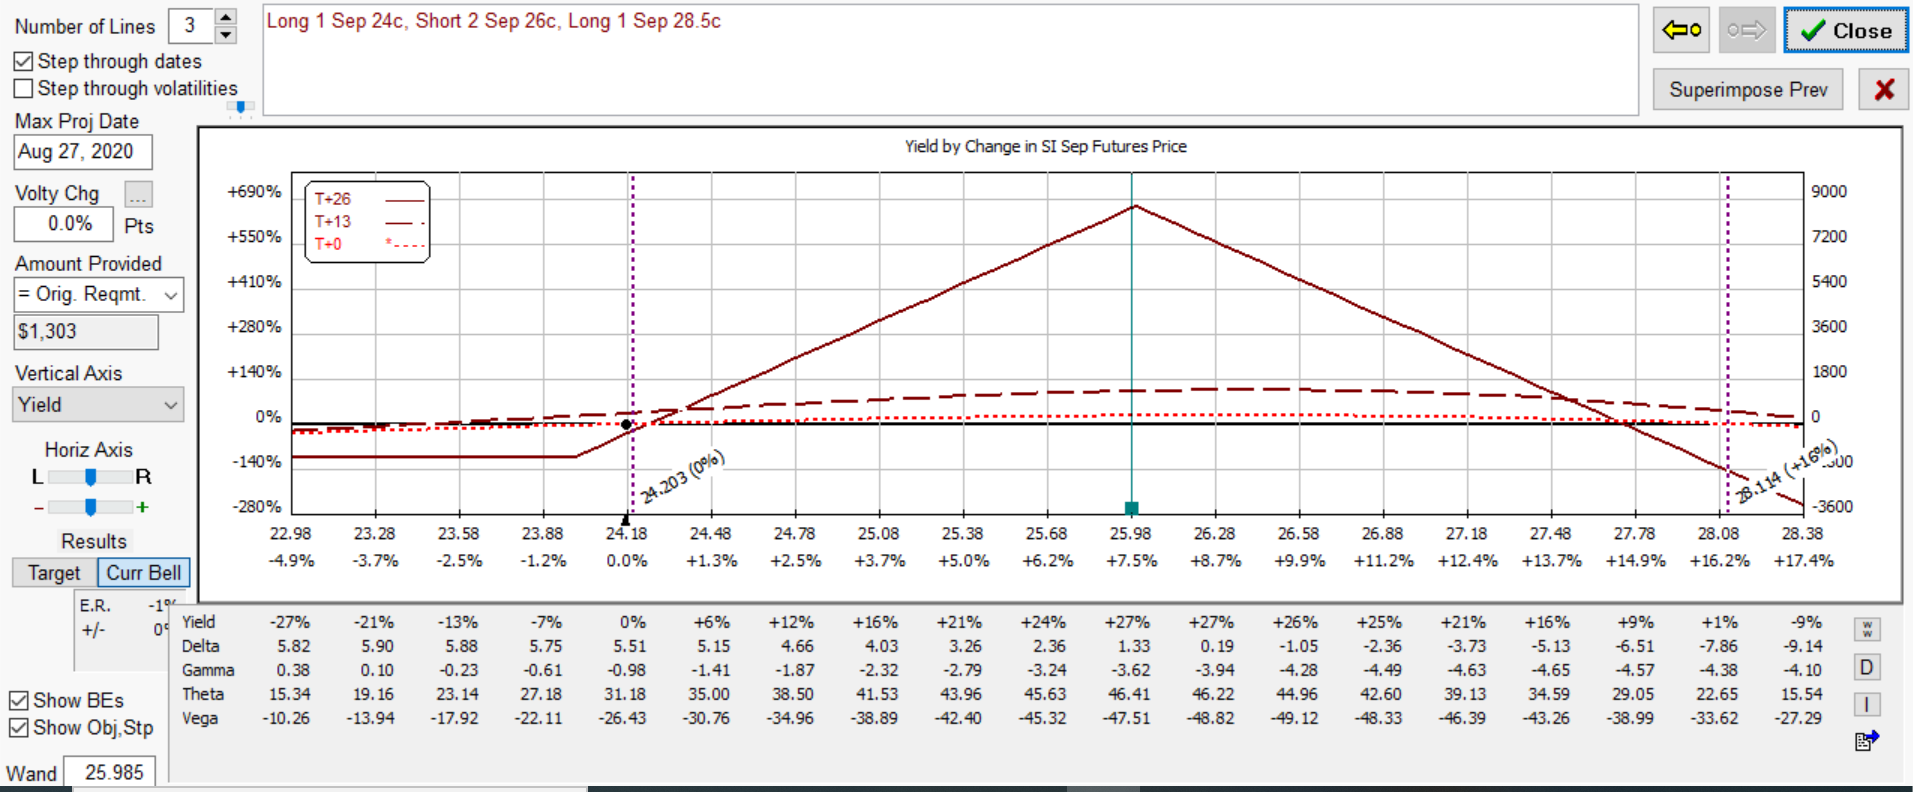This screenshot has width=1913, height=792.
Task: Click the Superimpose Prev button
Action: [1748, 89]
